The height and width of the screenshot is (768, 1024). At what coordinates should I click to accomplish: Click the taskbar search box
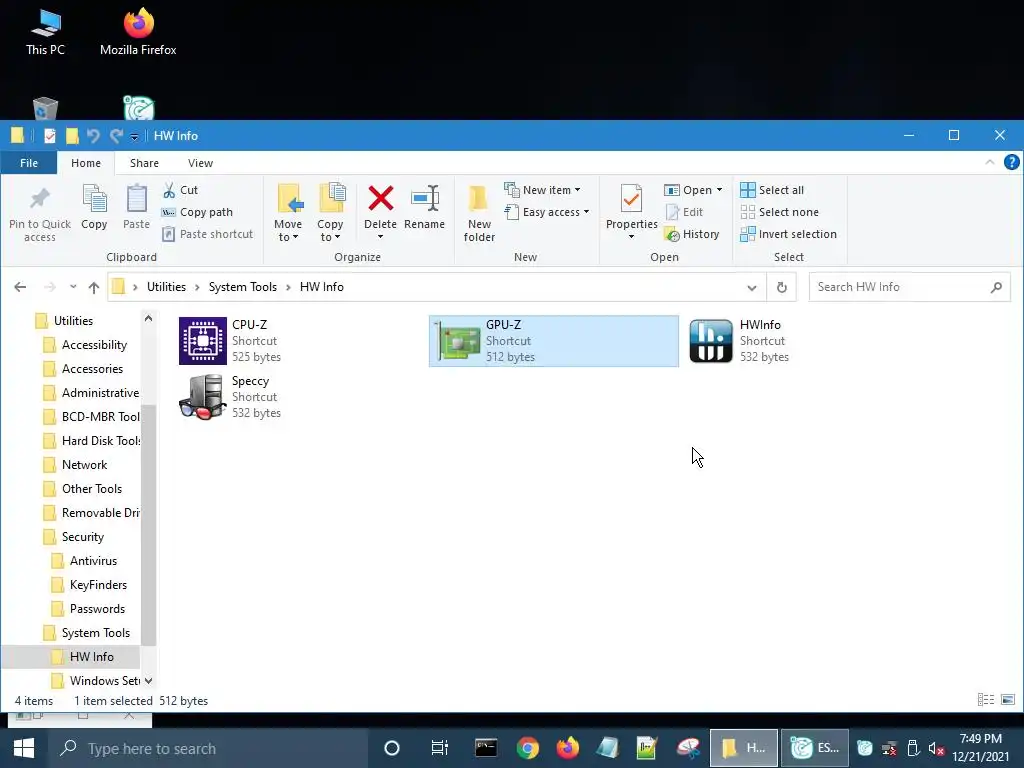point(208,748)
